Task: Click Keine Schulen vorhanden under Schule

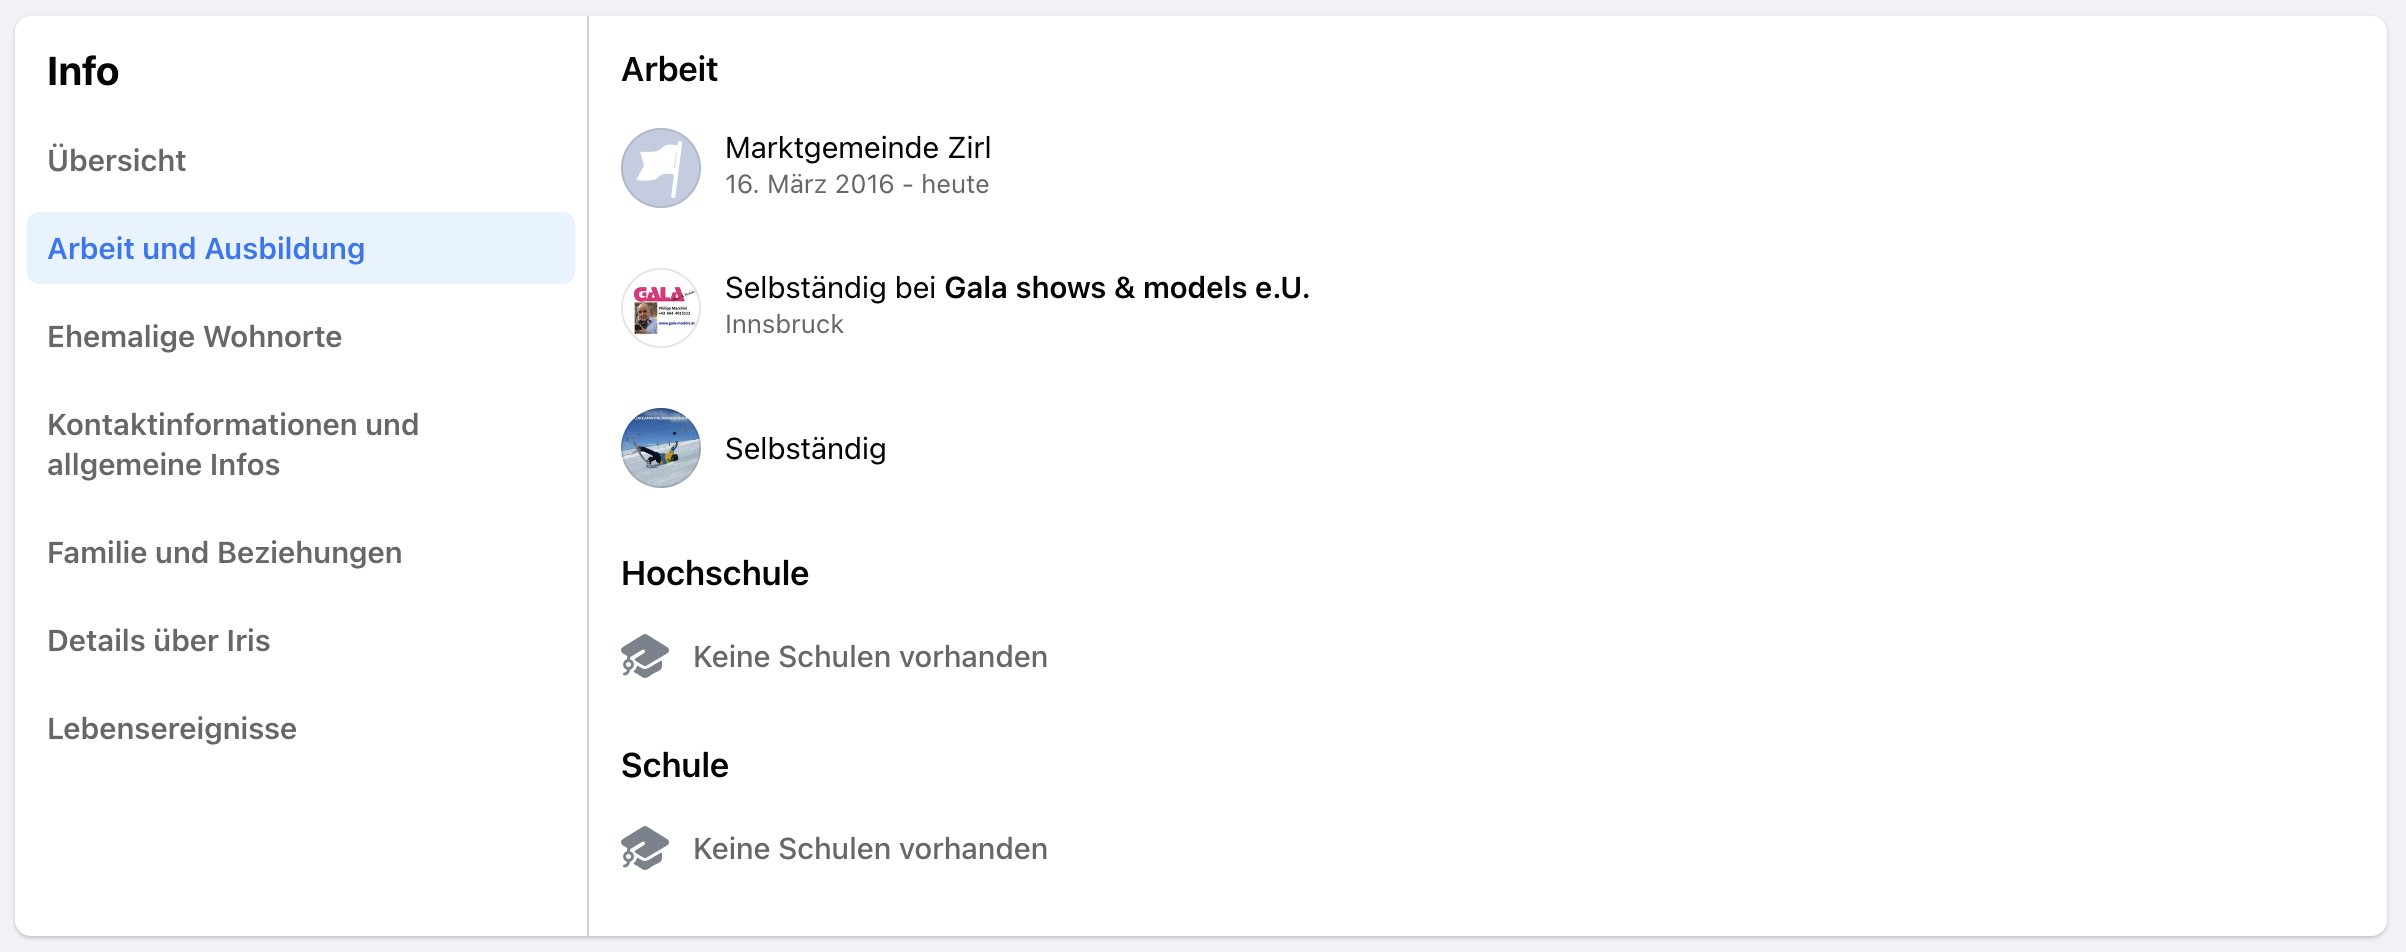Action: click(870, 849)
